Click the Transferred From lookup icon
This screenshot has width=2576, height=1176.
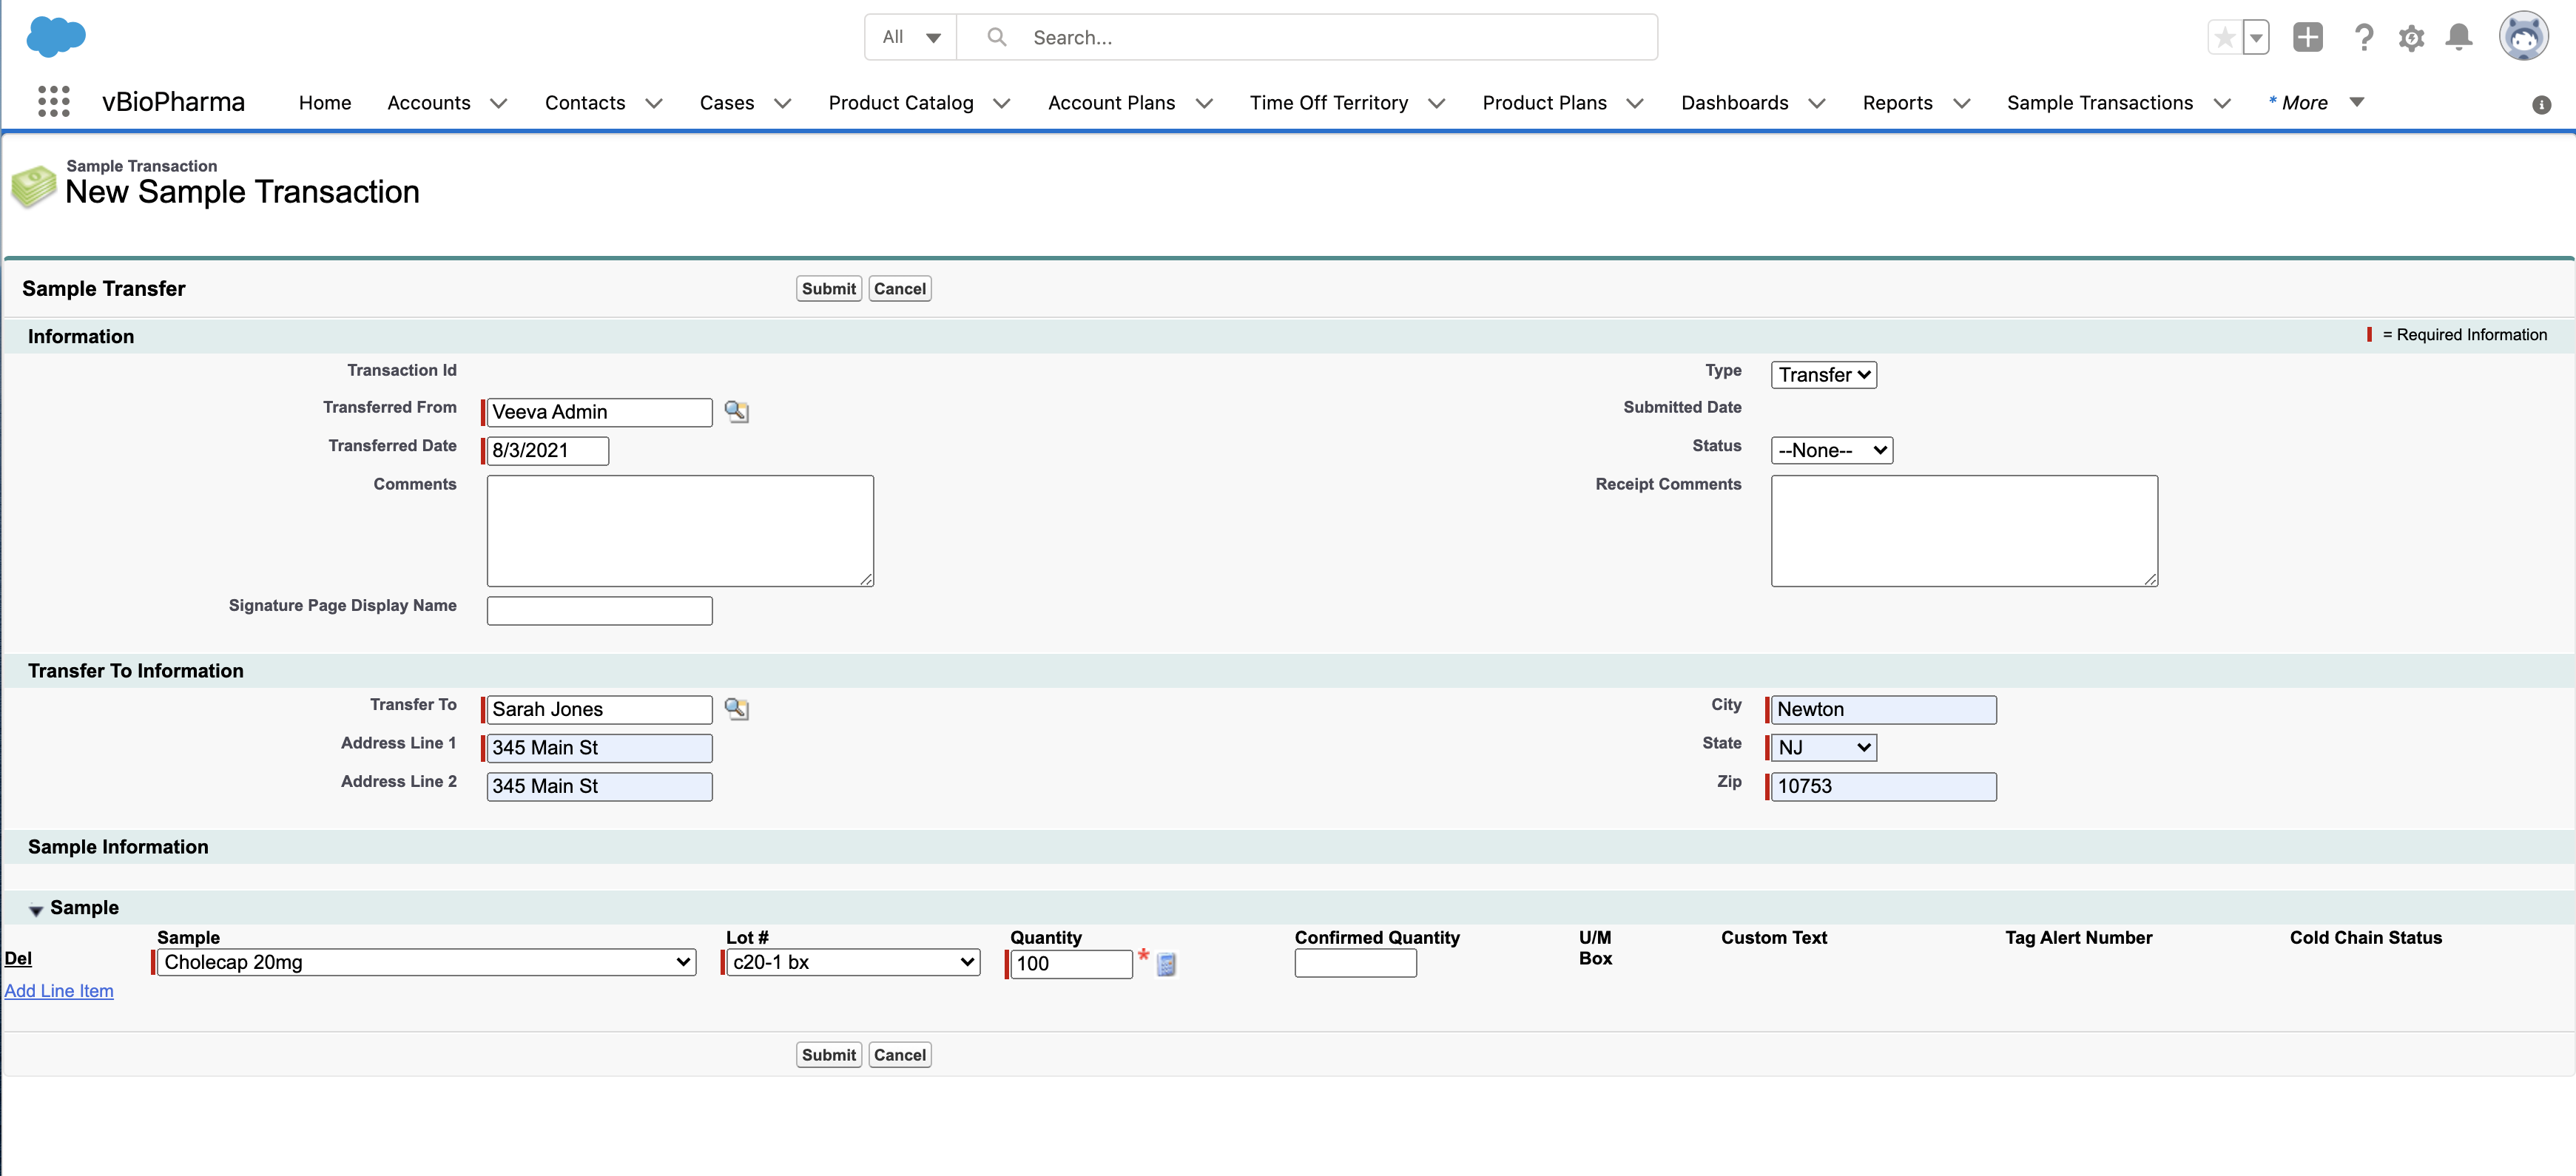click(736, 411)
